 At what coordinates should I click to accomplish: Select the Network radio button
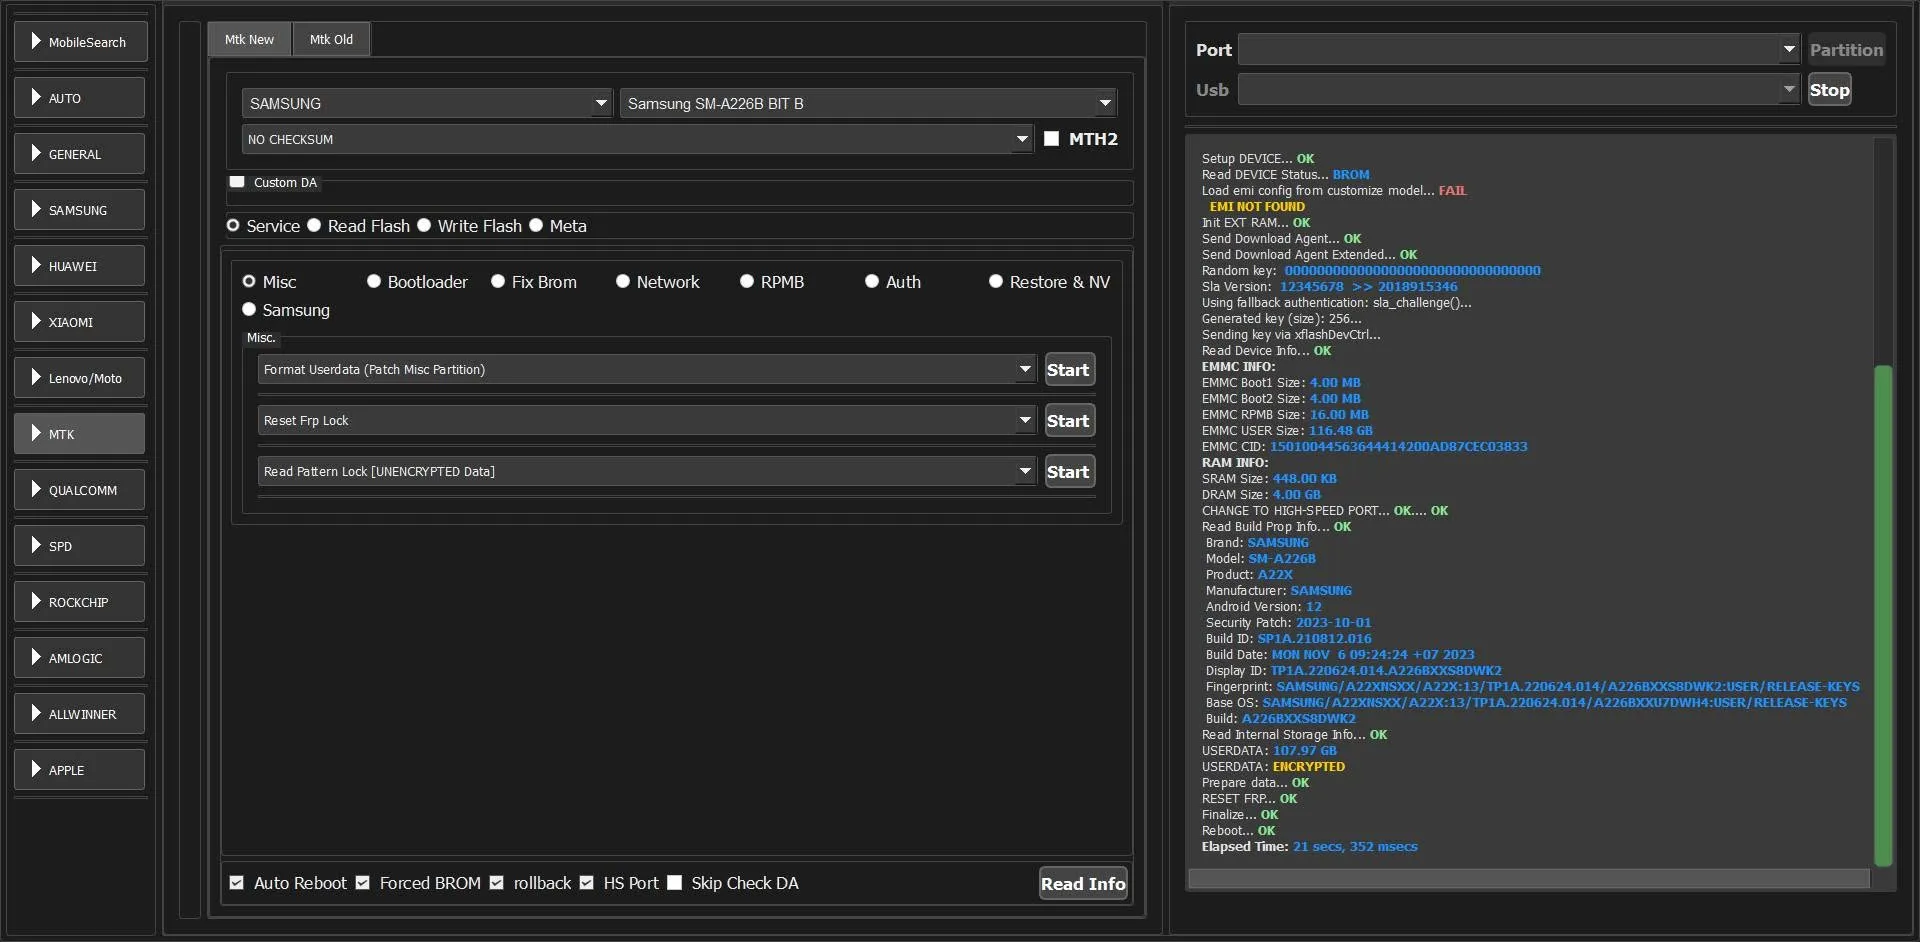[x=623, y=282]
